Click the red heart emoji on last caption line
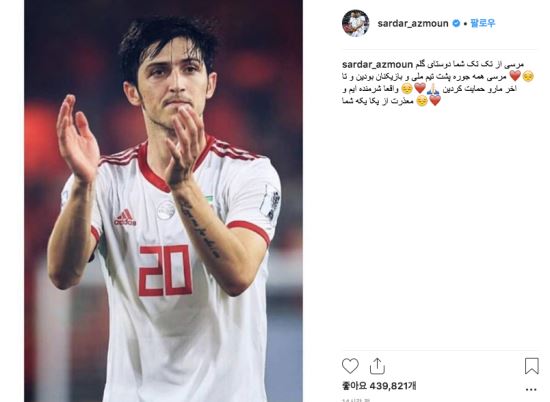The width and height of the screenshot is (550, 402). [435, 100]
